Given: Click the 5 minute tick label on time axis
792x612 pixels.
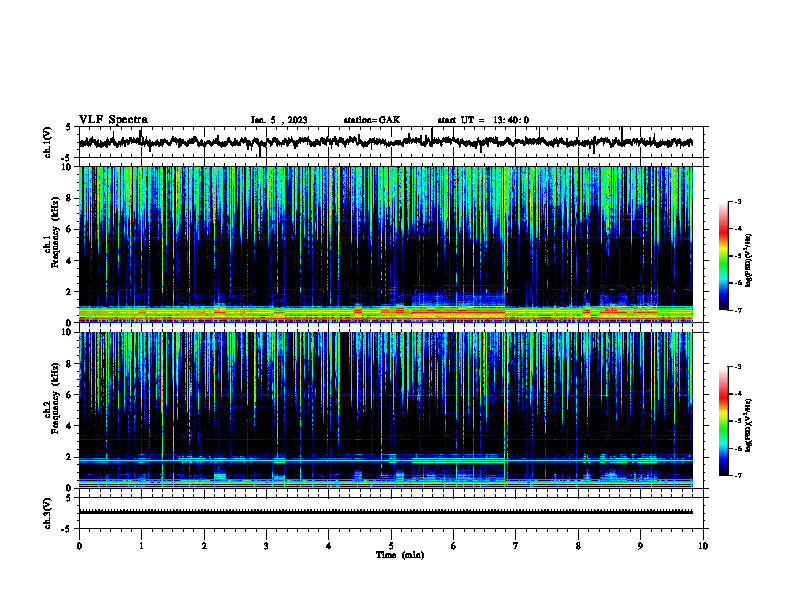Looking at the screenshot, I should 391,546.
